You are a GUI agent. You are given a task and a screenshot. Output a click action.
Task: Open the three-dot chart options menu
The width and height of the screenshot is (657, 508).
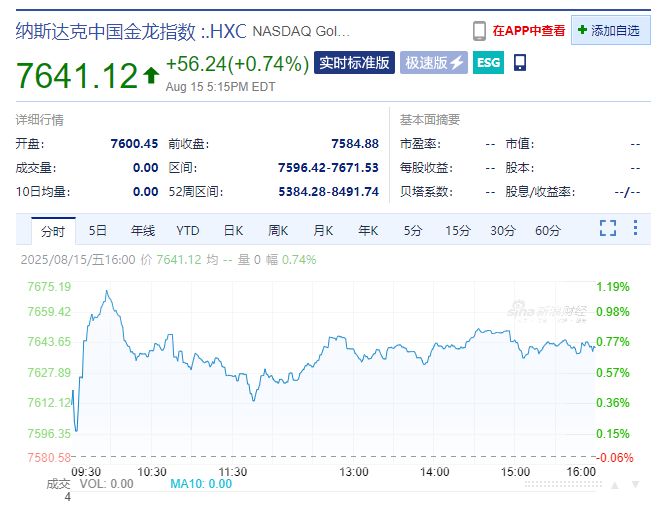pyautogui.click(x=636, y=228)
